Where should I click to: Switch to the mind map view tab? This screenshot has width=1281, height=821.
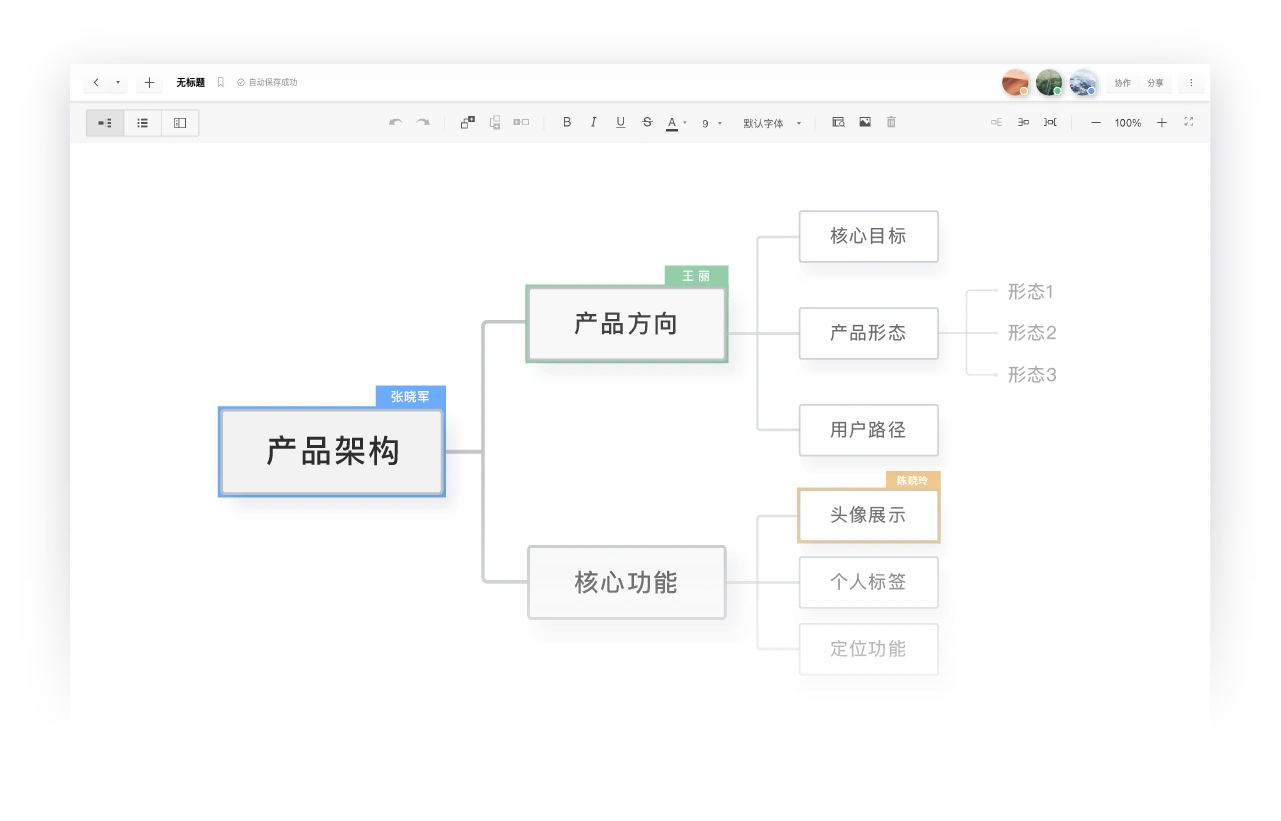[105, 123]
